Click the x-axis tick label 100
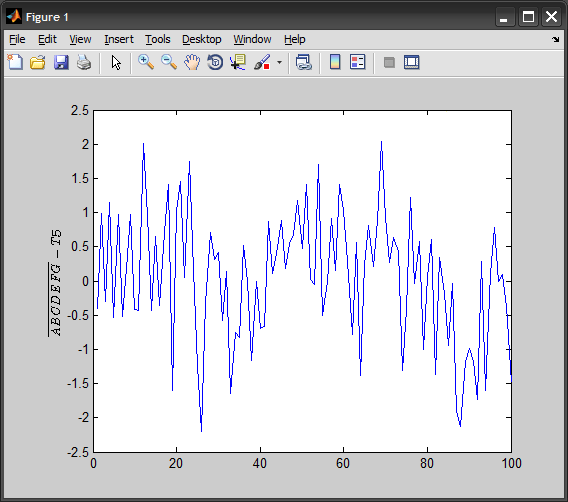The width and height of the screenshot is (568, 502). tap(511, 463)
